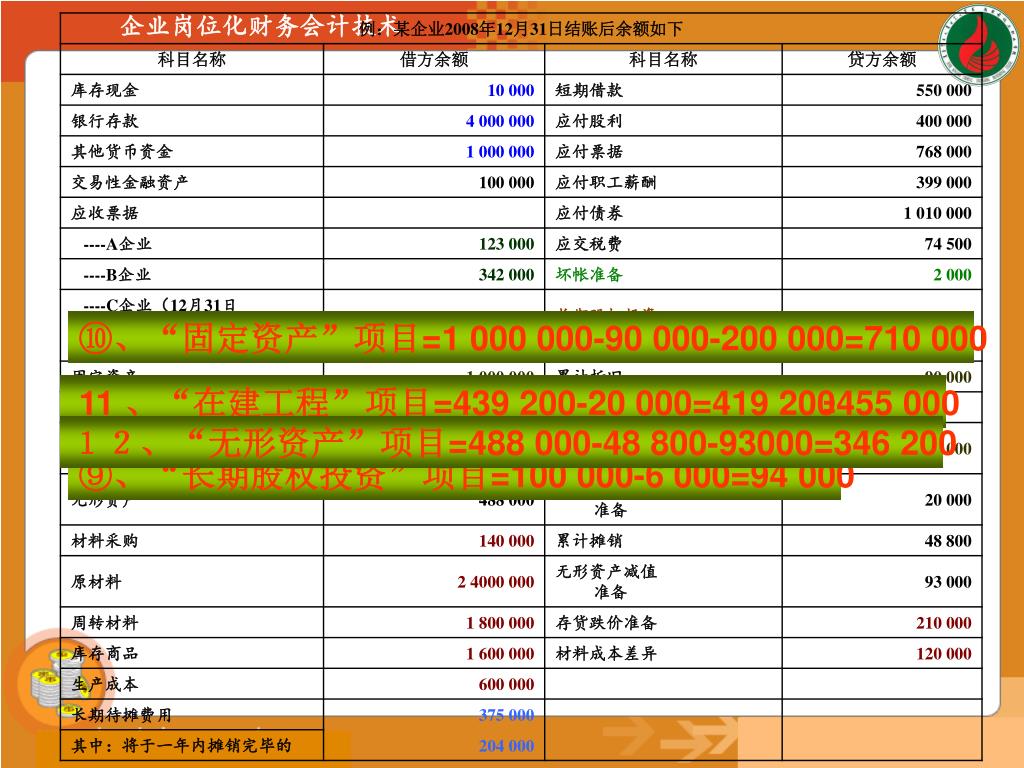
Task: Click the 4 000 000 bank deposit amount
Action: click(499, 121)
